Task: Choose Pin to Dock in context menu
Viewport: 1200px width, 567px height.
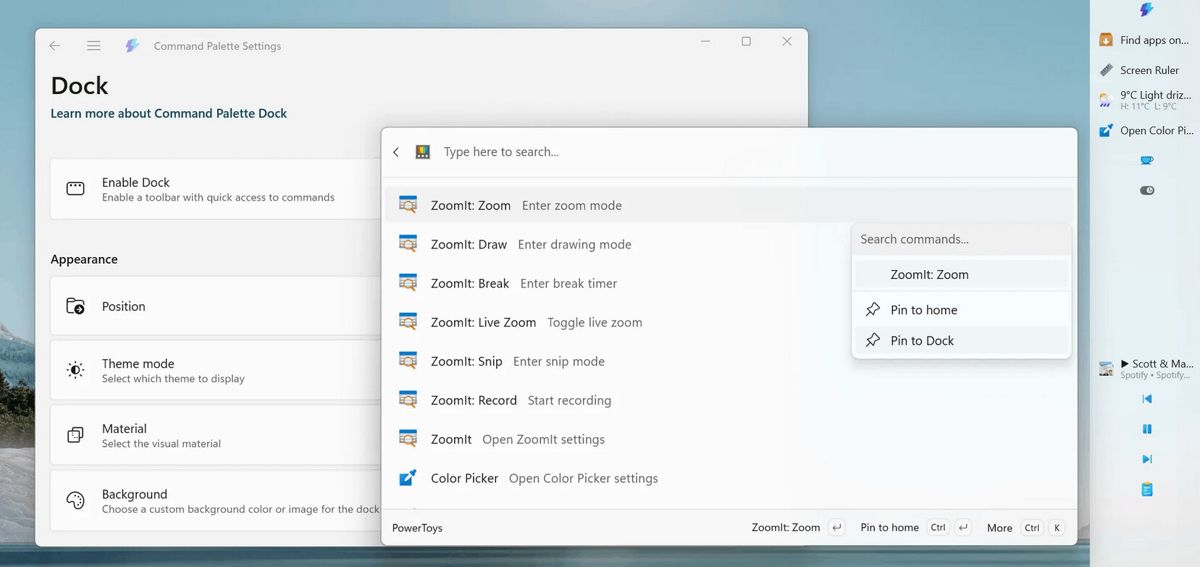Action: coord(961,340)
